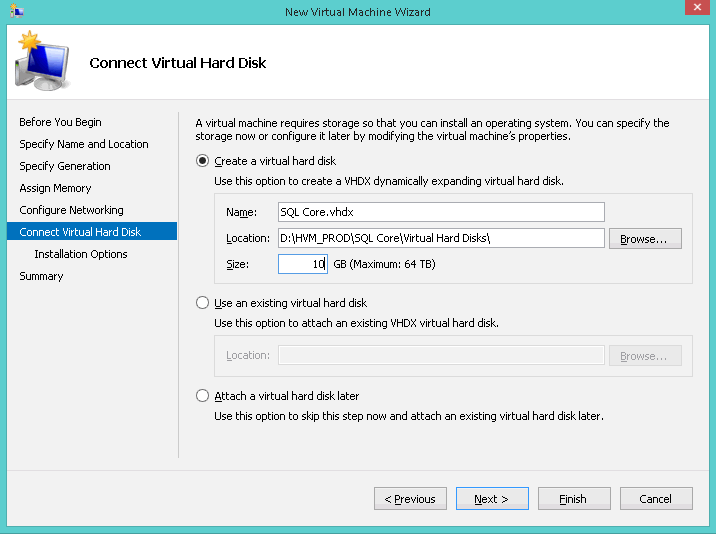Select Use an existing virtual hard disk
The image size is (716, 534).
tap(203, 303)
